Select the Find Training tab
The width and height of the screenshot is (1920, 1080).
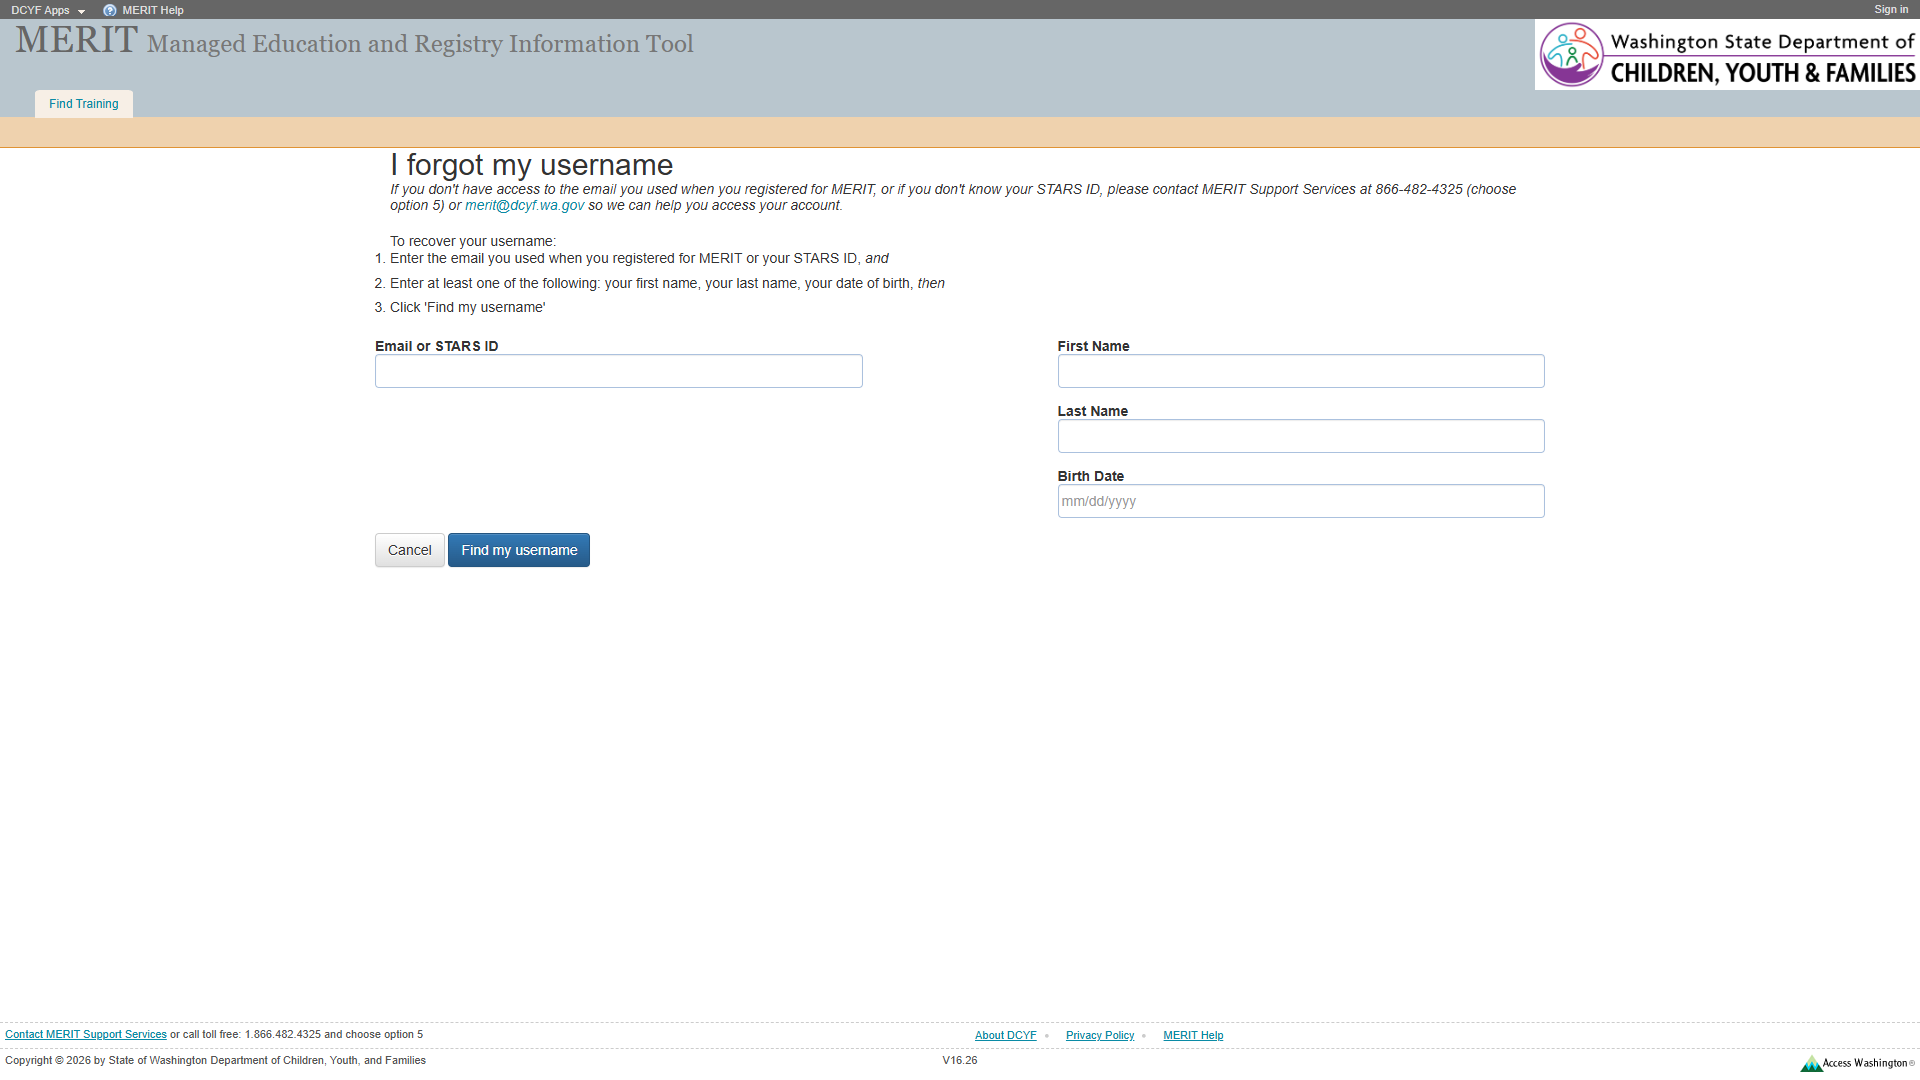[83, 103]
